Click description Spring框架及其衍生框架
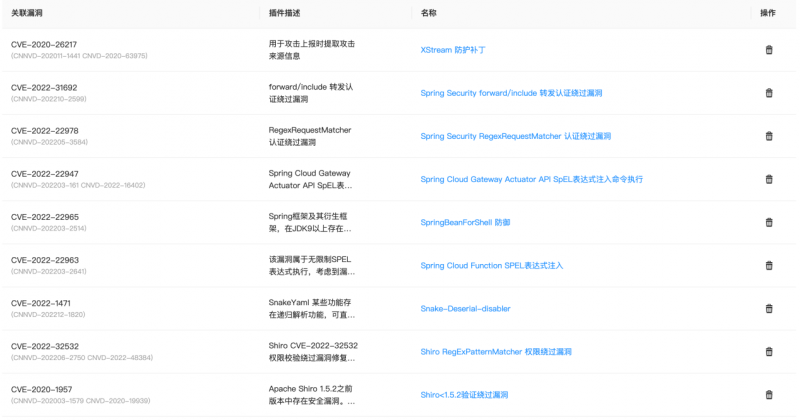 coord(310,223)
